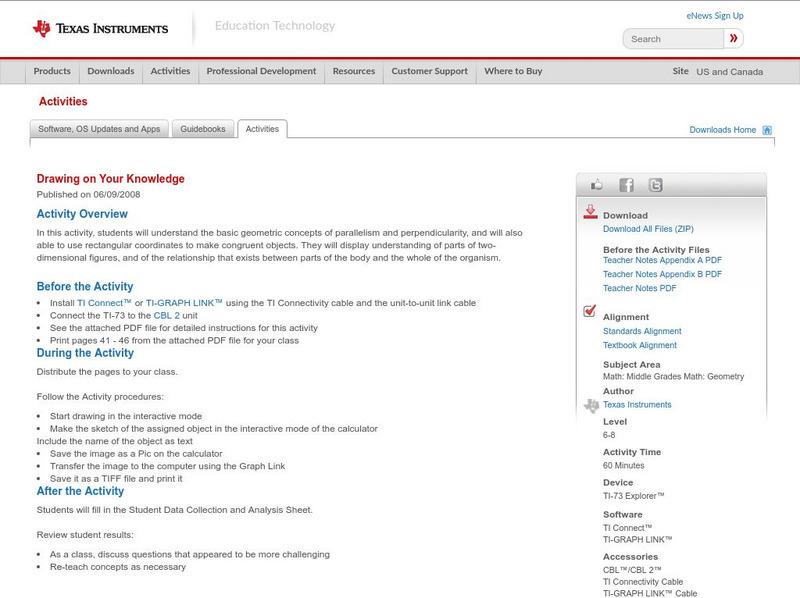Click the thumbs-up like icon
Screen dimensions: 800x598
tap(596, 185)
